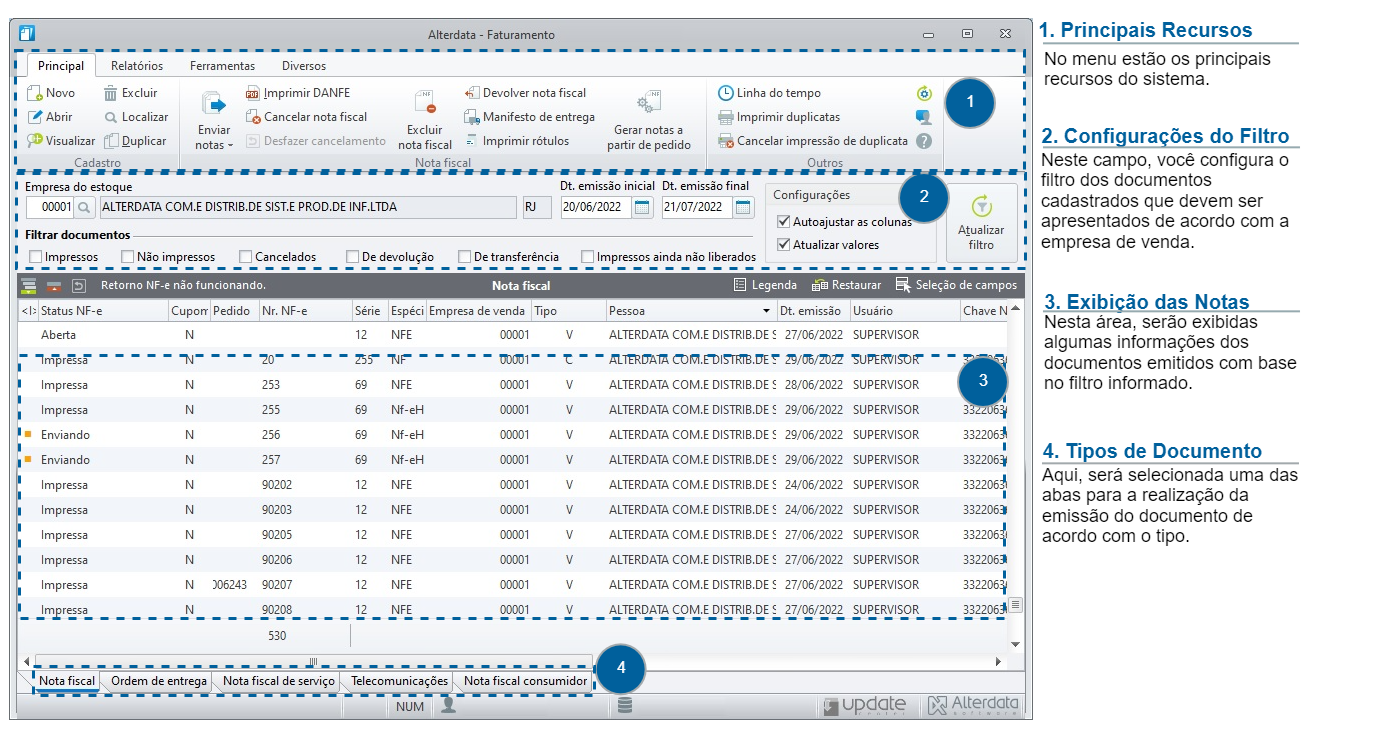The image size is (1378, 740).
Task: Switch to the Ordem de entrega tab
Action: pos(159,681)
